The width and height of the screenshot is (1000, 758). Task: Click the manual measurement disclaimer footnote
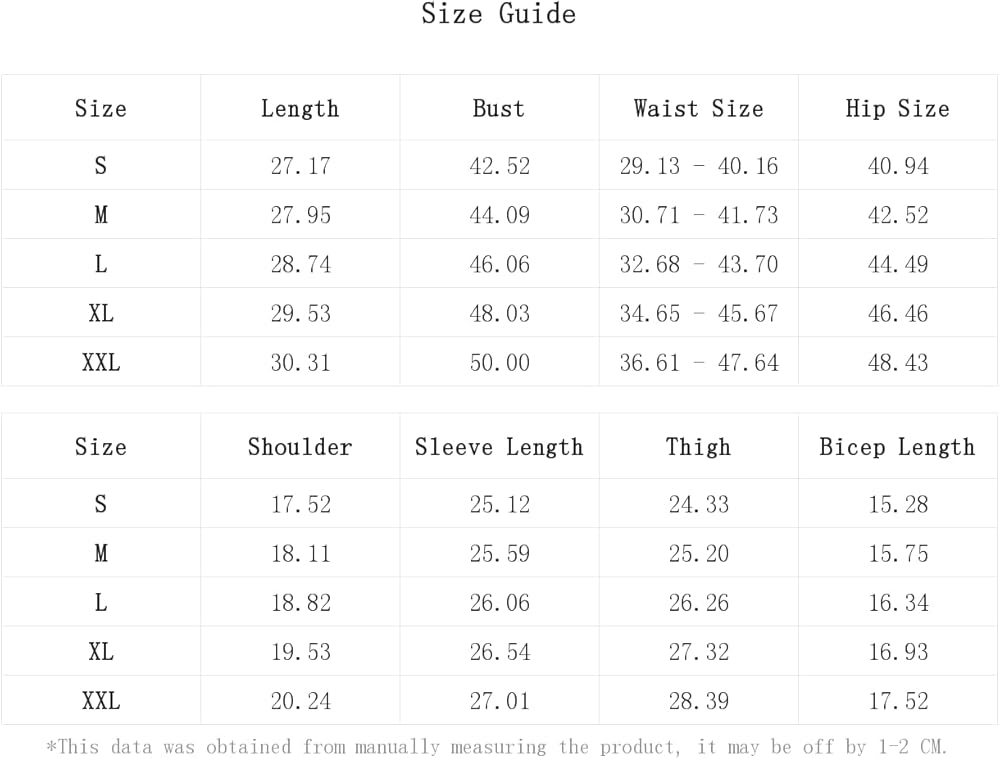[x=497, y=747]
